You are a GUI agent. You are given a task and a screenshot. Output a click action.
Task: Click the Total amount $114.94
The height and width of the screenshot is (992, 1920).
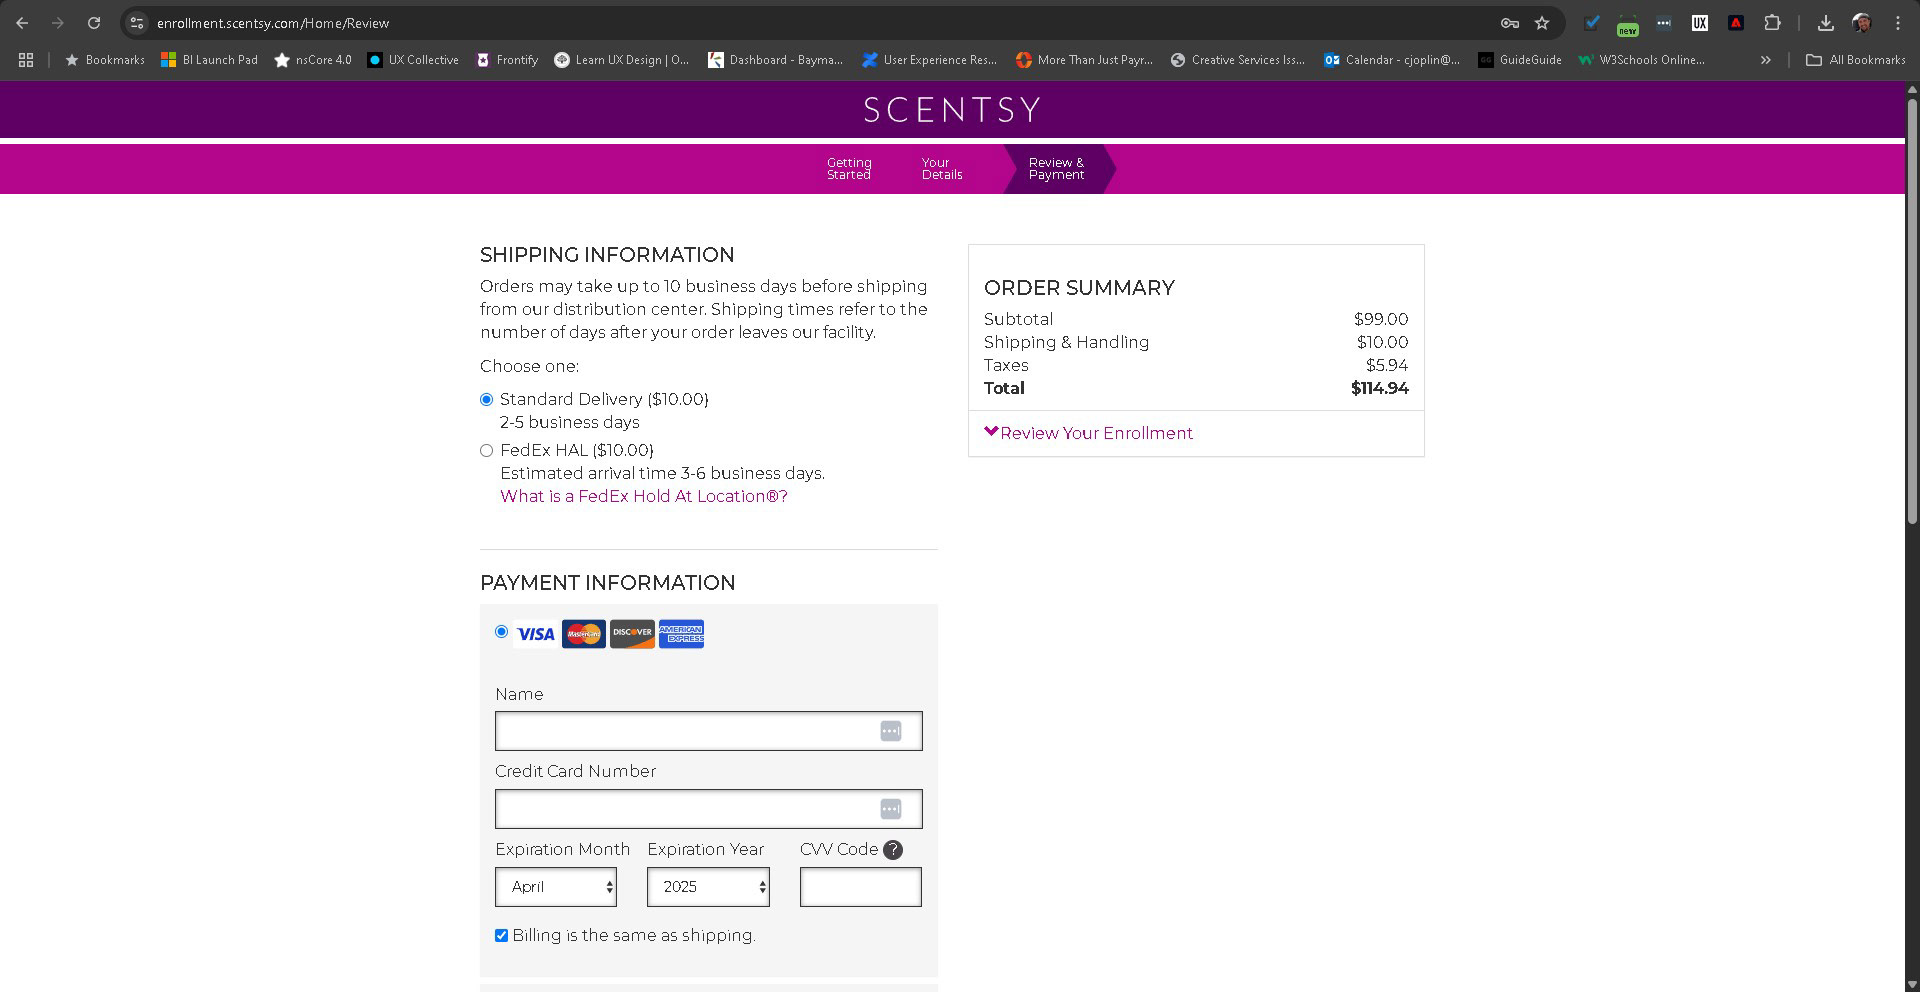(x=1379, y=388)
